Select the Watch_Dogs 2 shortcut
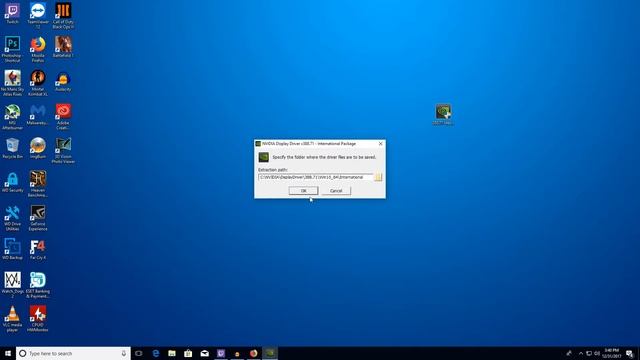The image size is (640, 360). pos(12,285)
